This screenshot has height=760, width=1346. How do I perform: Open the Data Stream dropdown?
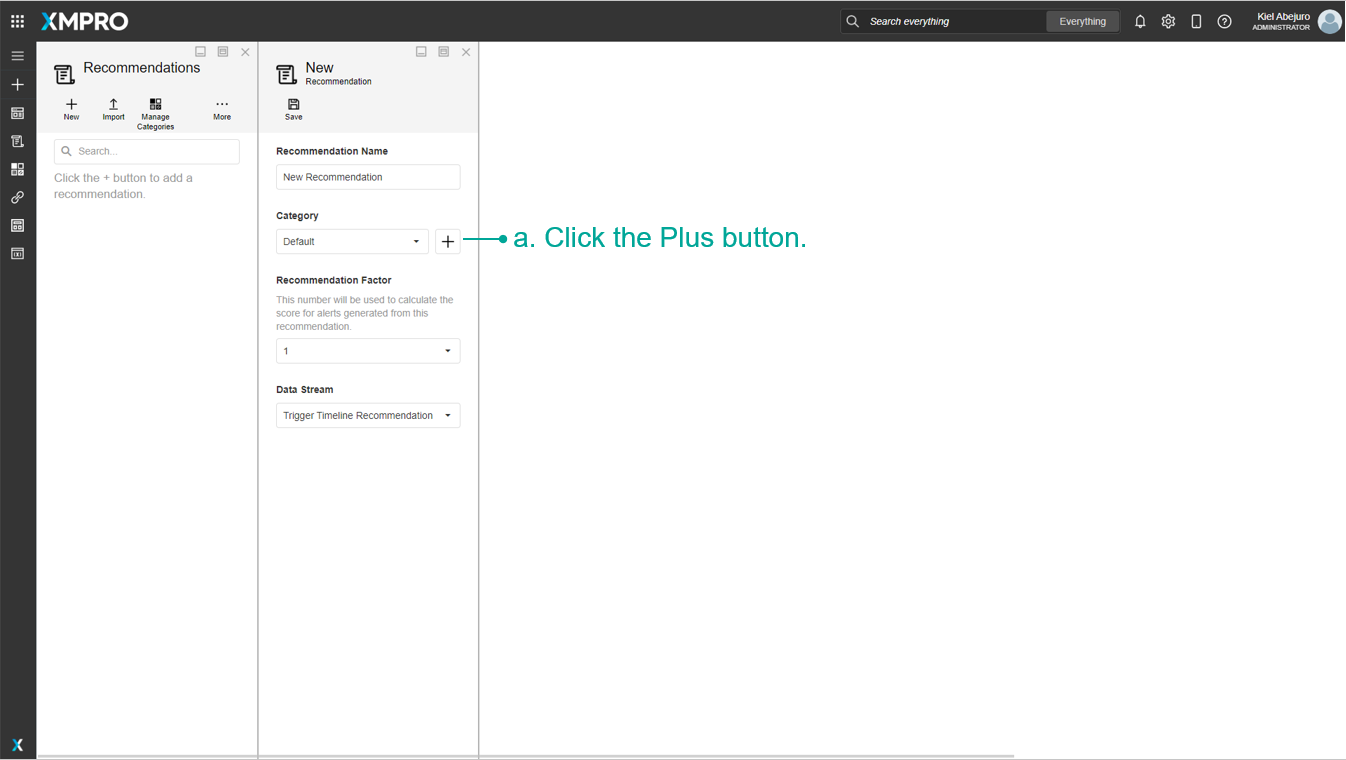pyautogui.click(x=368, y=416)
